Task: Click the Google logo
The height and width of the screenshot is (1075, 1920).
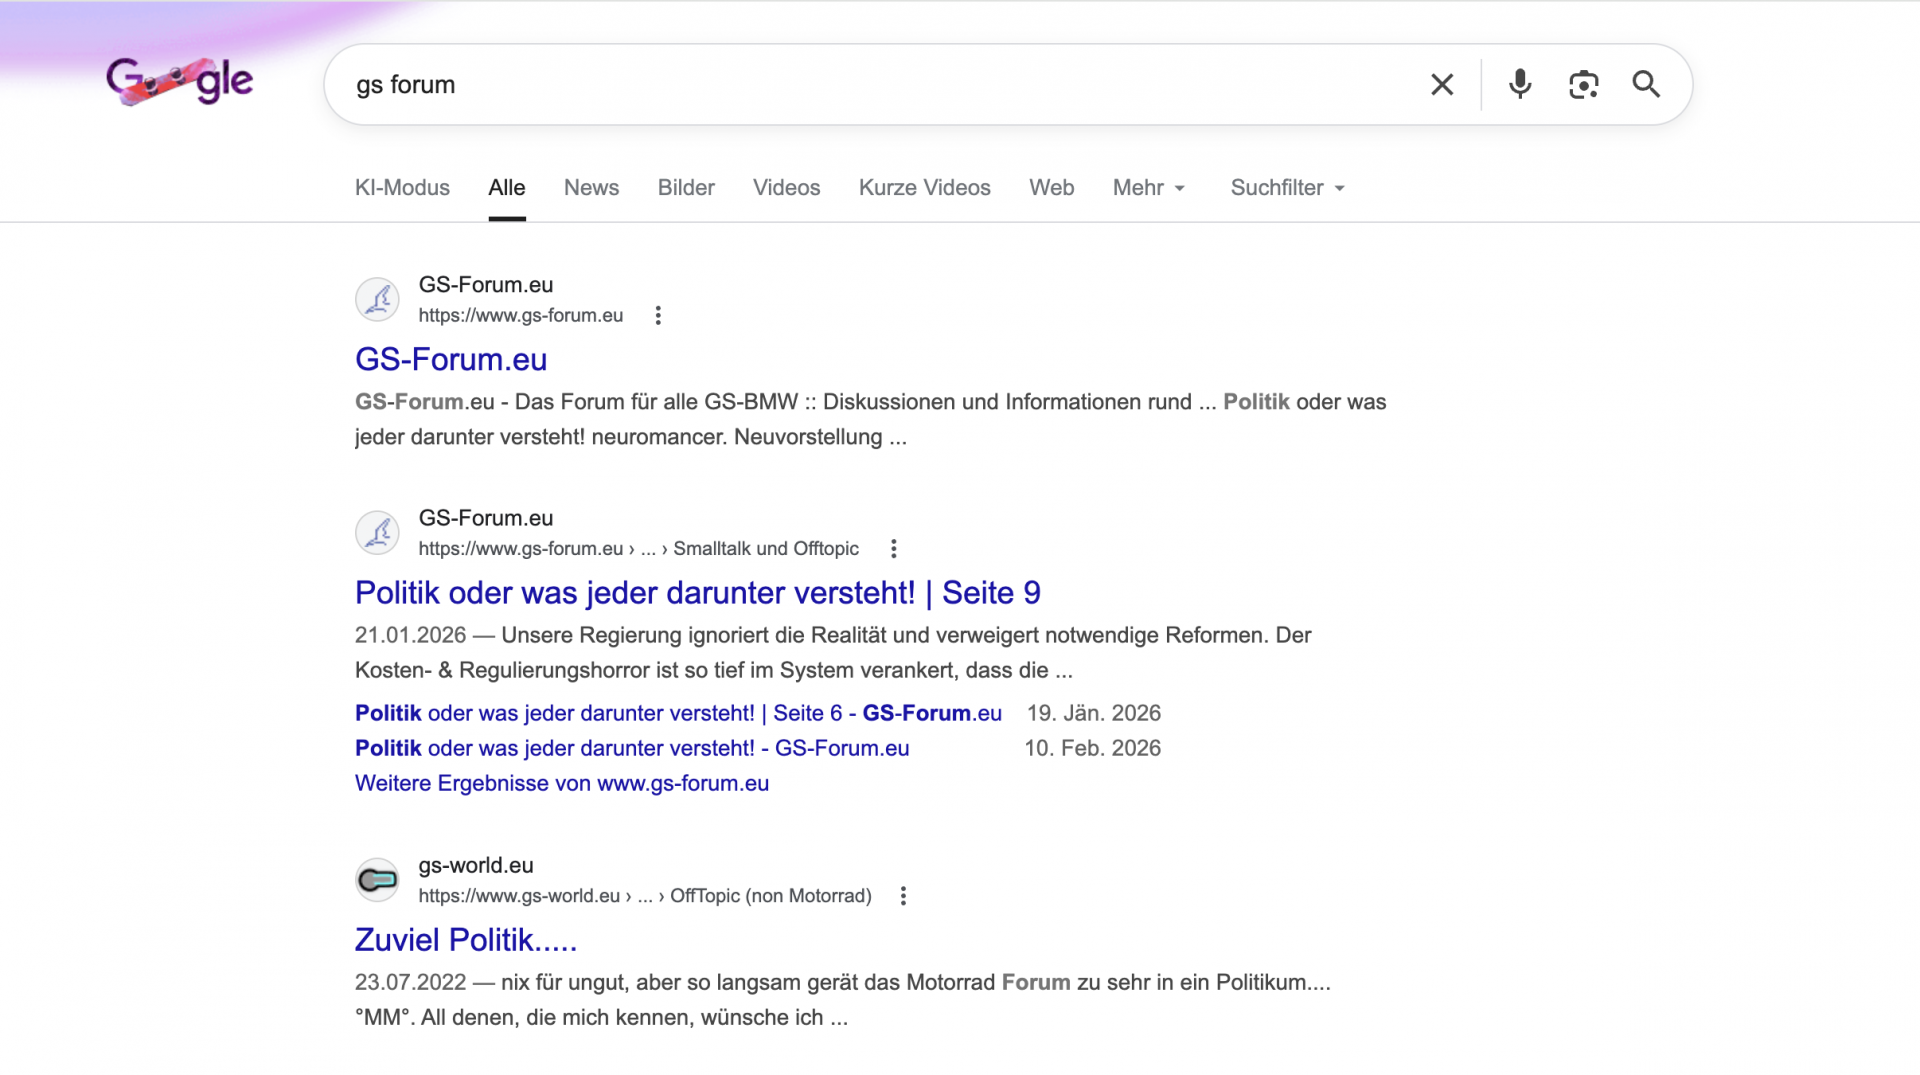Action: pos(179,81)
